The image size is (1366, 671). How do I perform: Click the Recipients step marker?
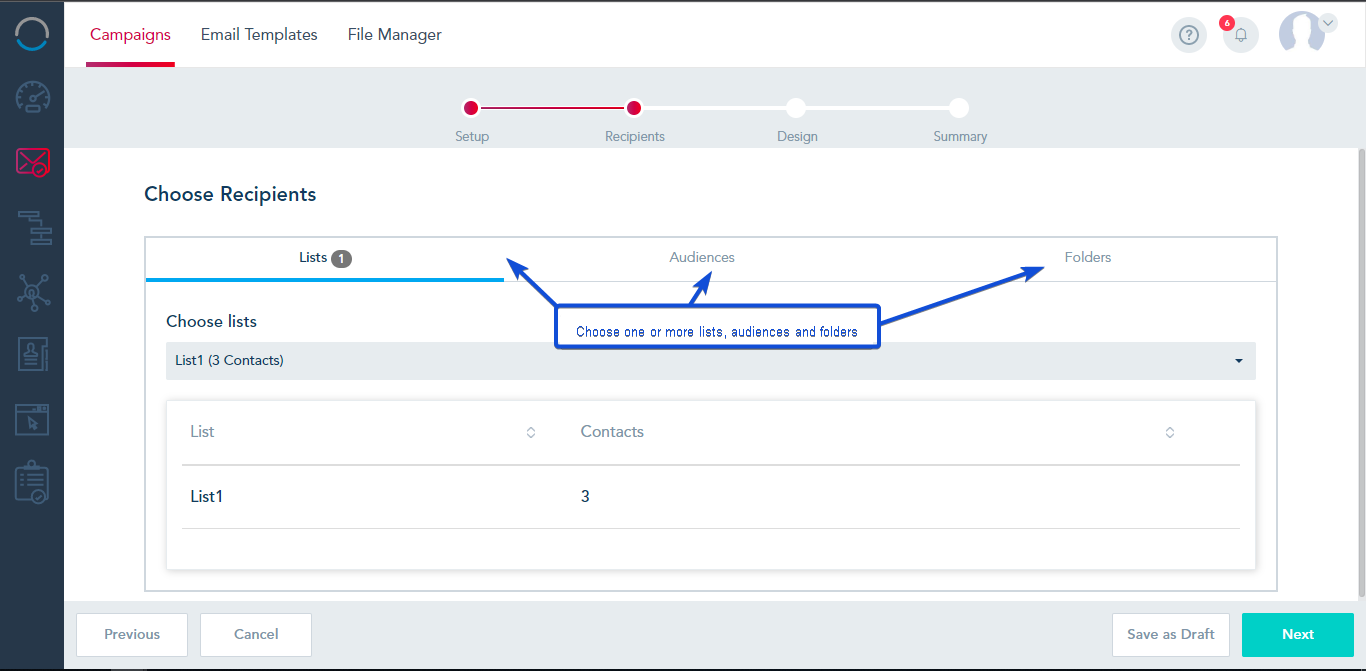point(634,108)
